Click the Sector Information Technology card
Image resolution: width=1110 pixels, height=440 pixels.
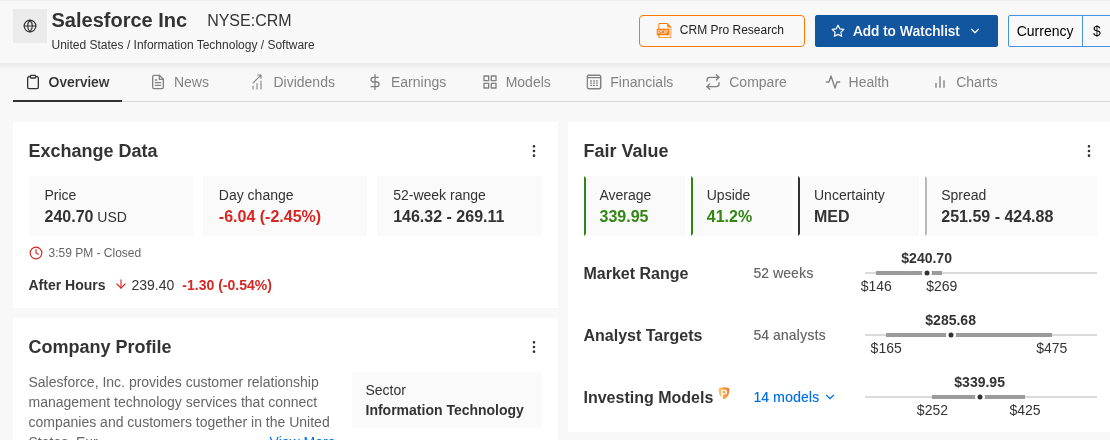(447, 400)
